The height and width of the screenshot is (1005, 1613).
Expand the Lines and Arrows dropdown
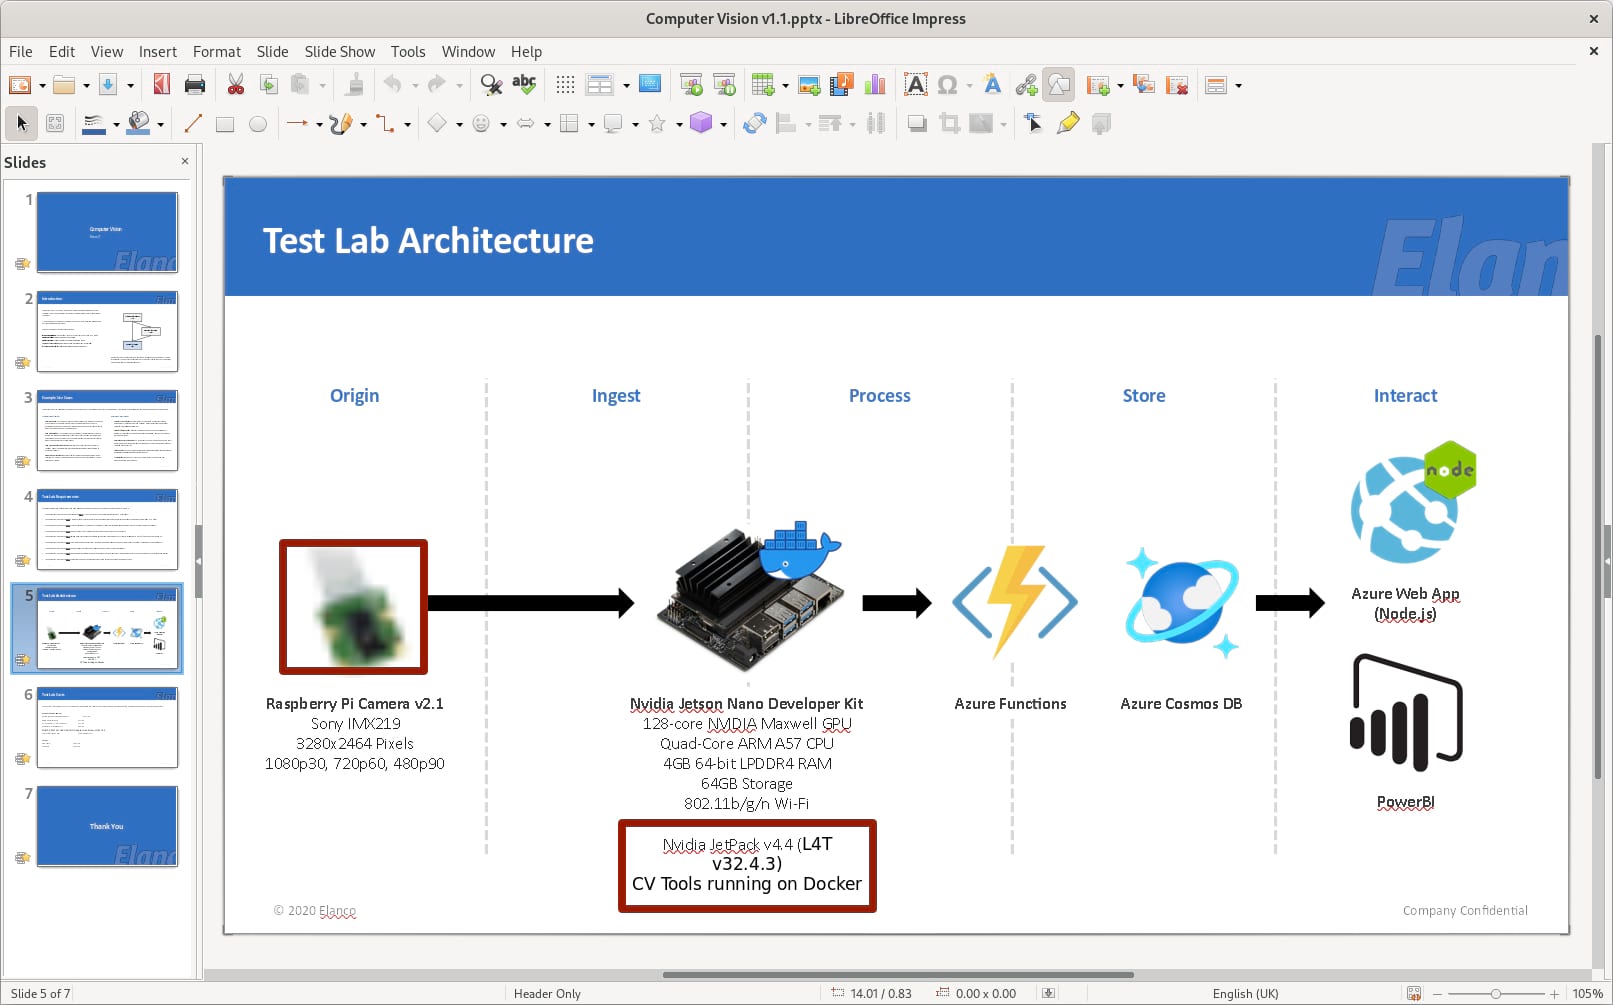click(x=319, y=124)
